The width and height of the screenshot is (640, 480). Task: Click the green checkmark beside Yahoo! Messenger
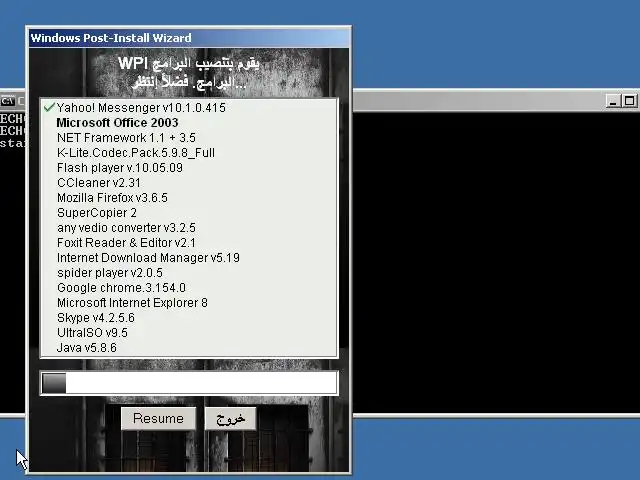[49, 107]
